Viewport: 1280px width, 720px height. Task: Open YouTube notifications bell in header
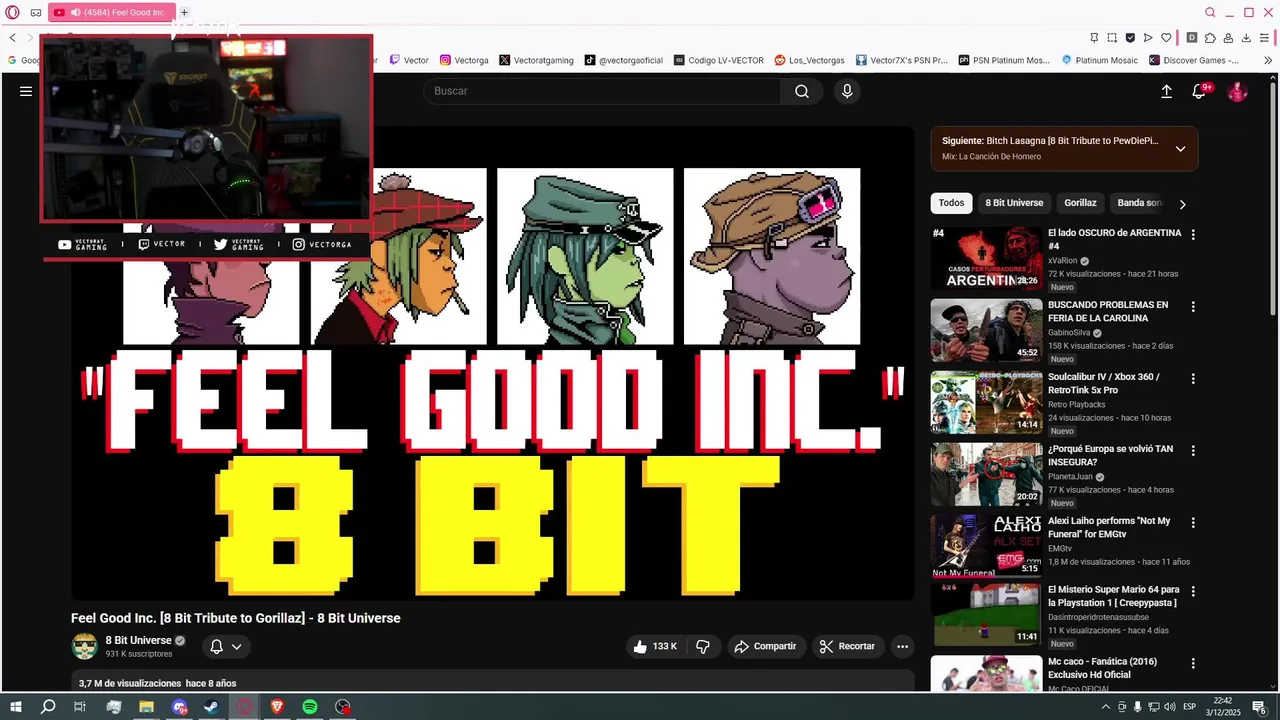click(x=1199, y=91)
